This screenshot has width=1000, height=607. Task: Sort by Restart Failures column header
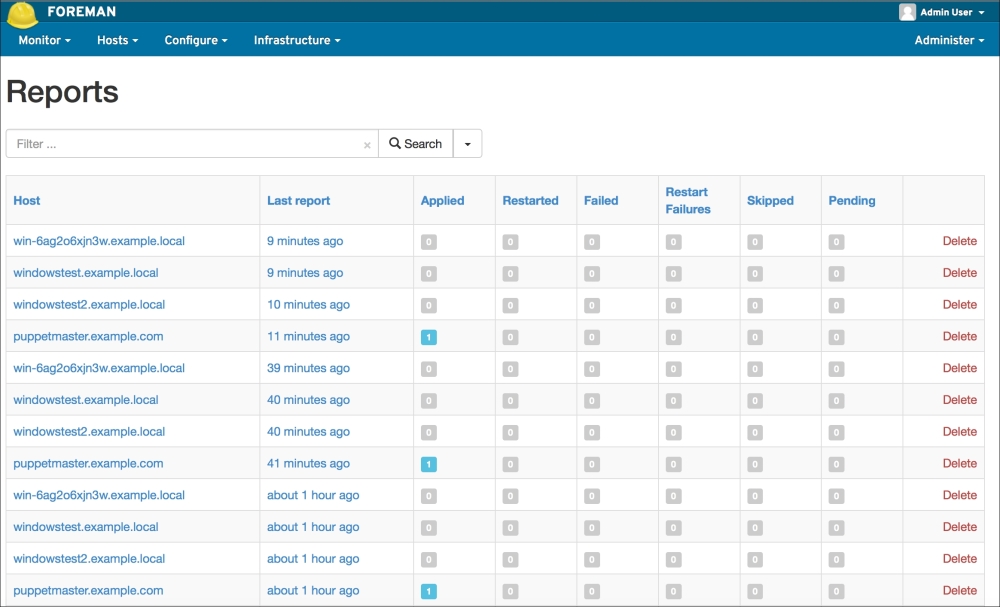[x=687, y=201]
